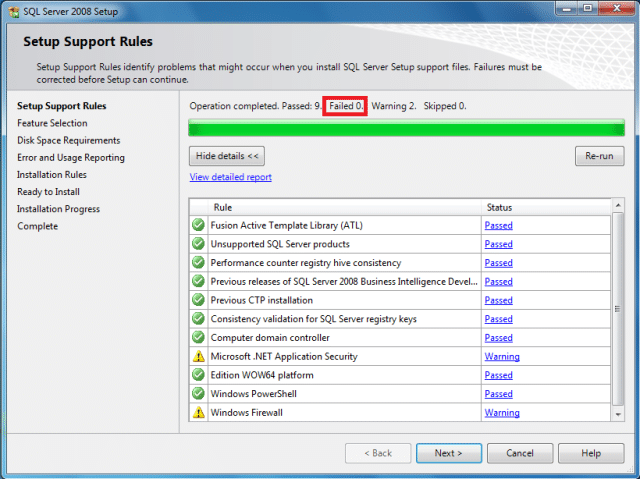Click the Warning 2 count text
The width and height of the screenshot is (640, 479).
click(394, 106)
